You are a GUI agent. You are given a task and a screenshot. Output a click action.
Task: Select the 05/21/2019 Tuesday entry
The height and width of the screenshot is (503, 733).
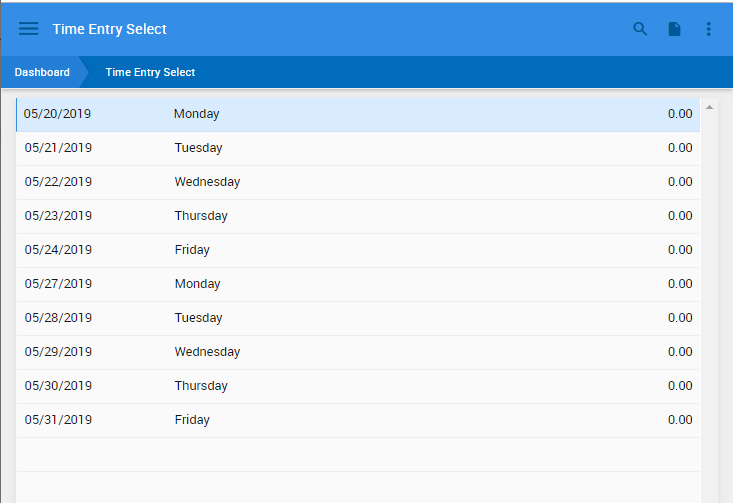click(358, 149)
